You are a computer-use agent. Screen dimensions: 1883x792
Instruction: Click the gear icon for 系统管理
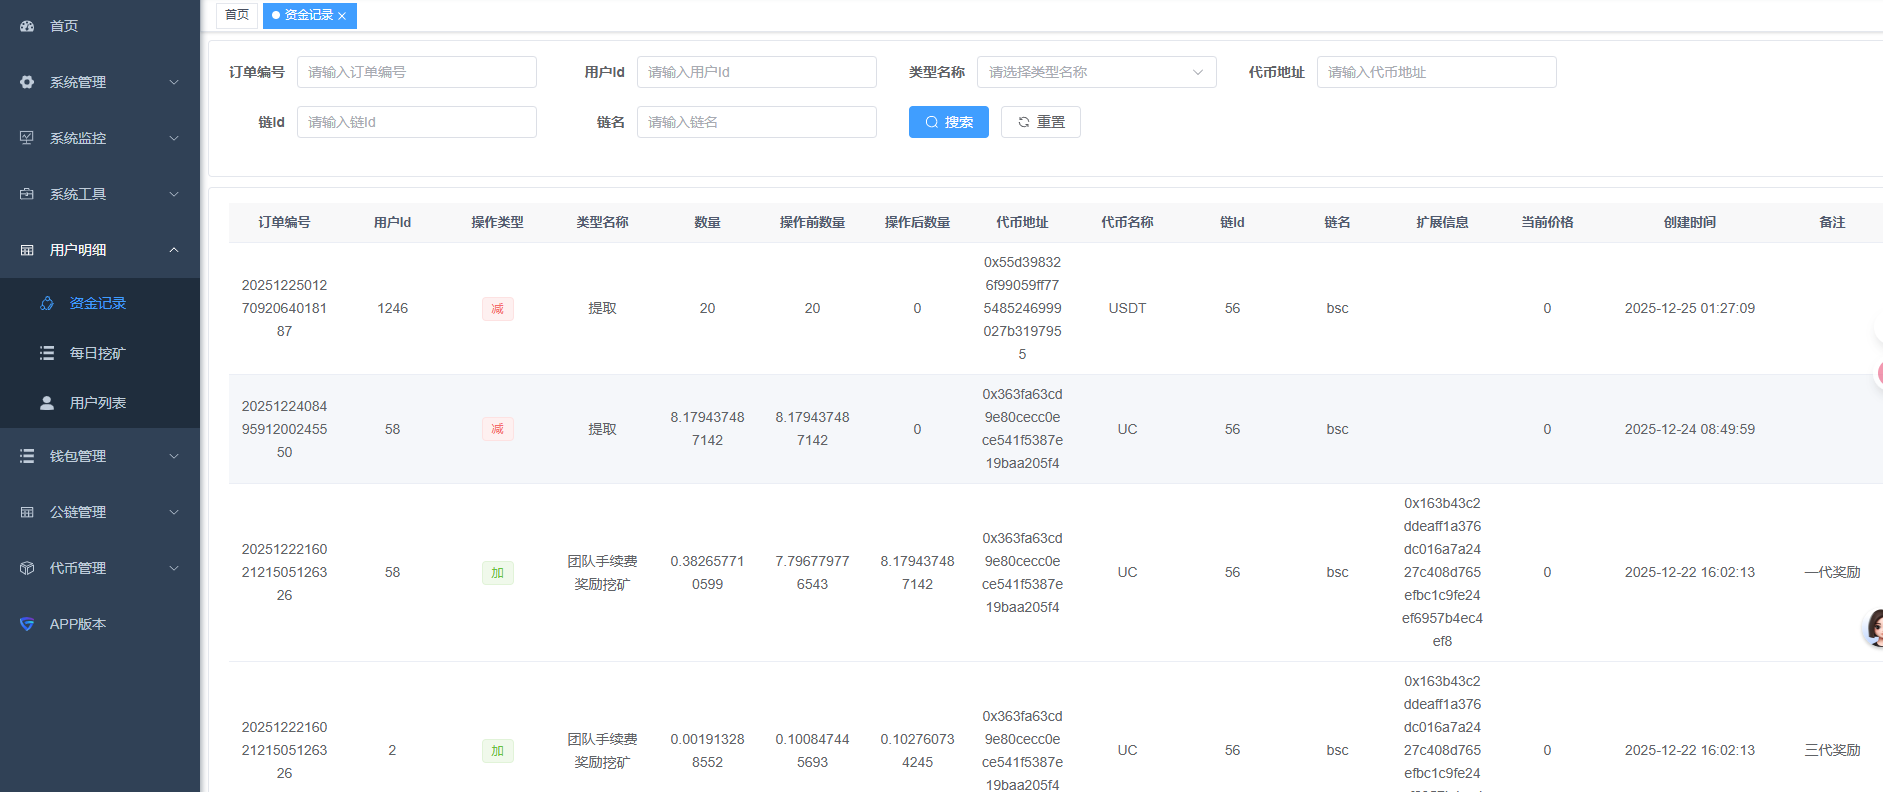tap(27, 82)
